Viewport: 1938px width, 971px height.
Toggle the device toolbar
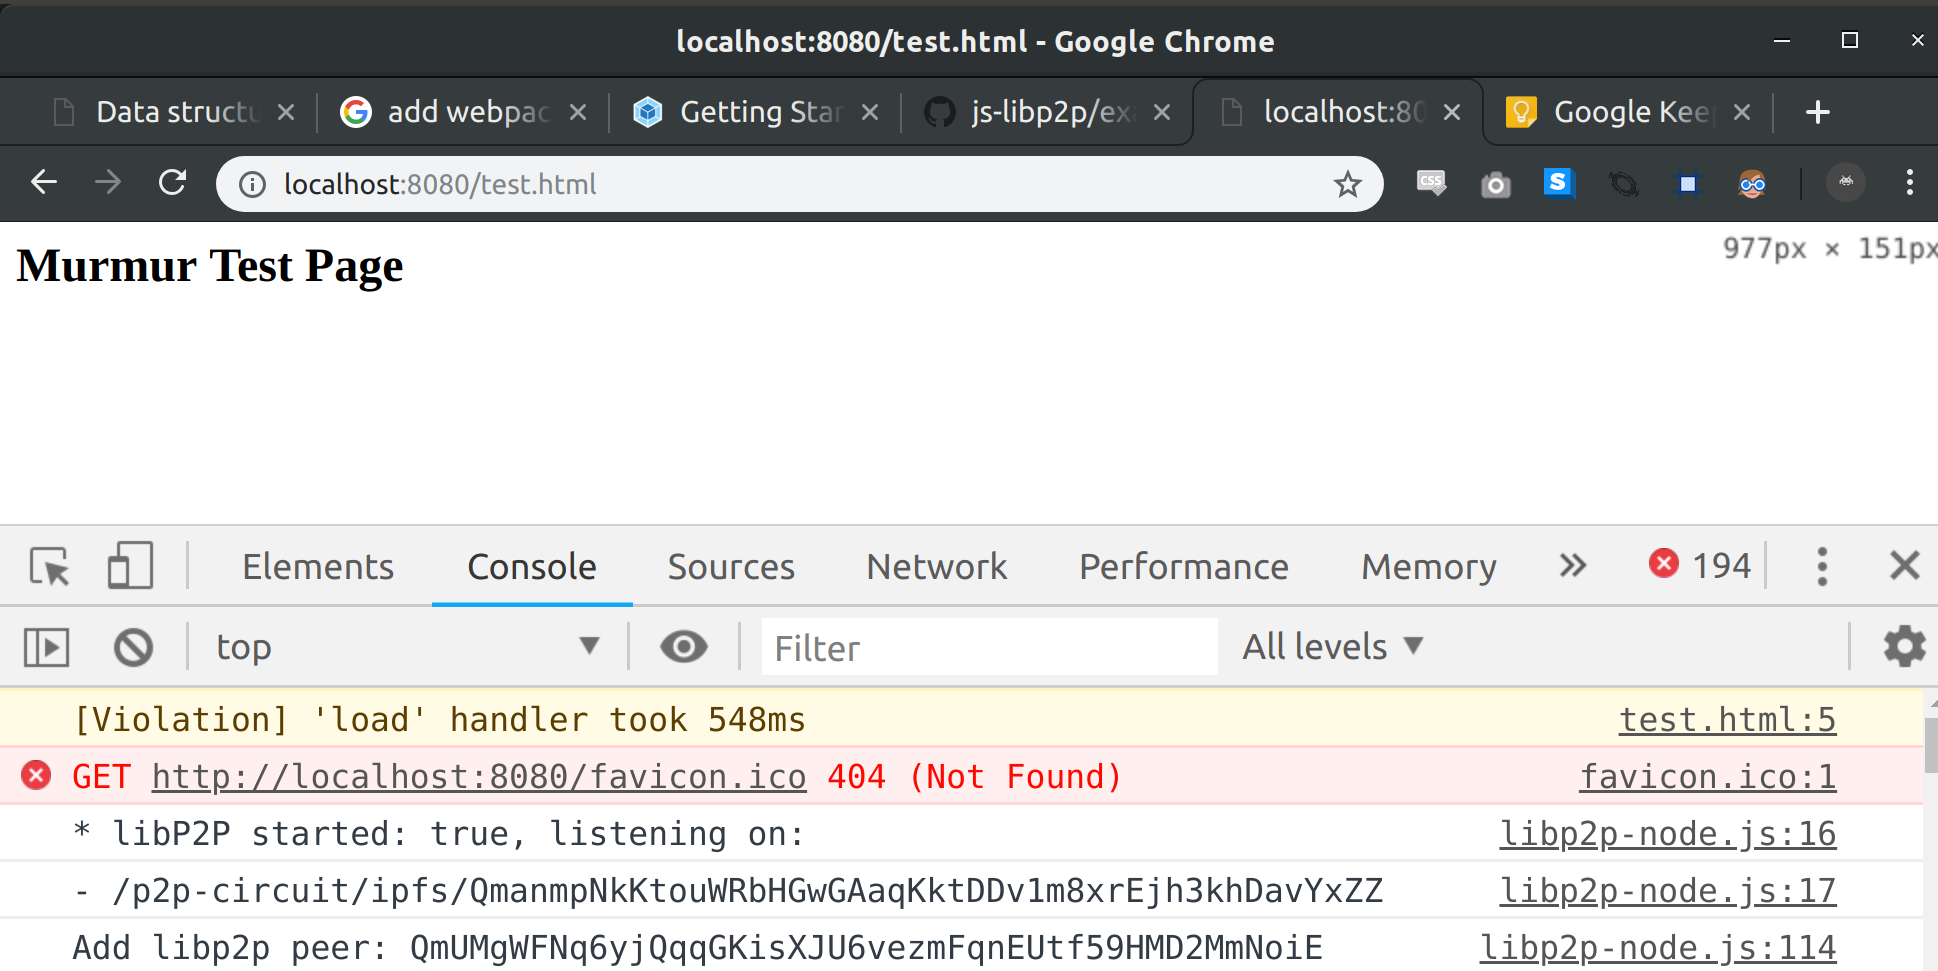(x=130, y=565)
